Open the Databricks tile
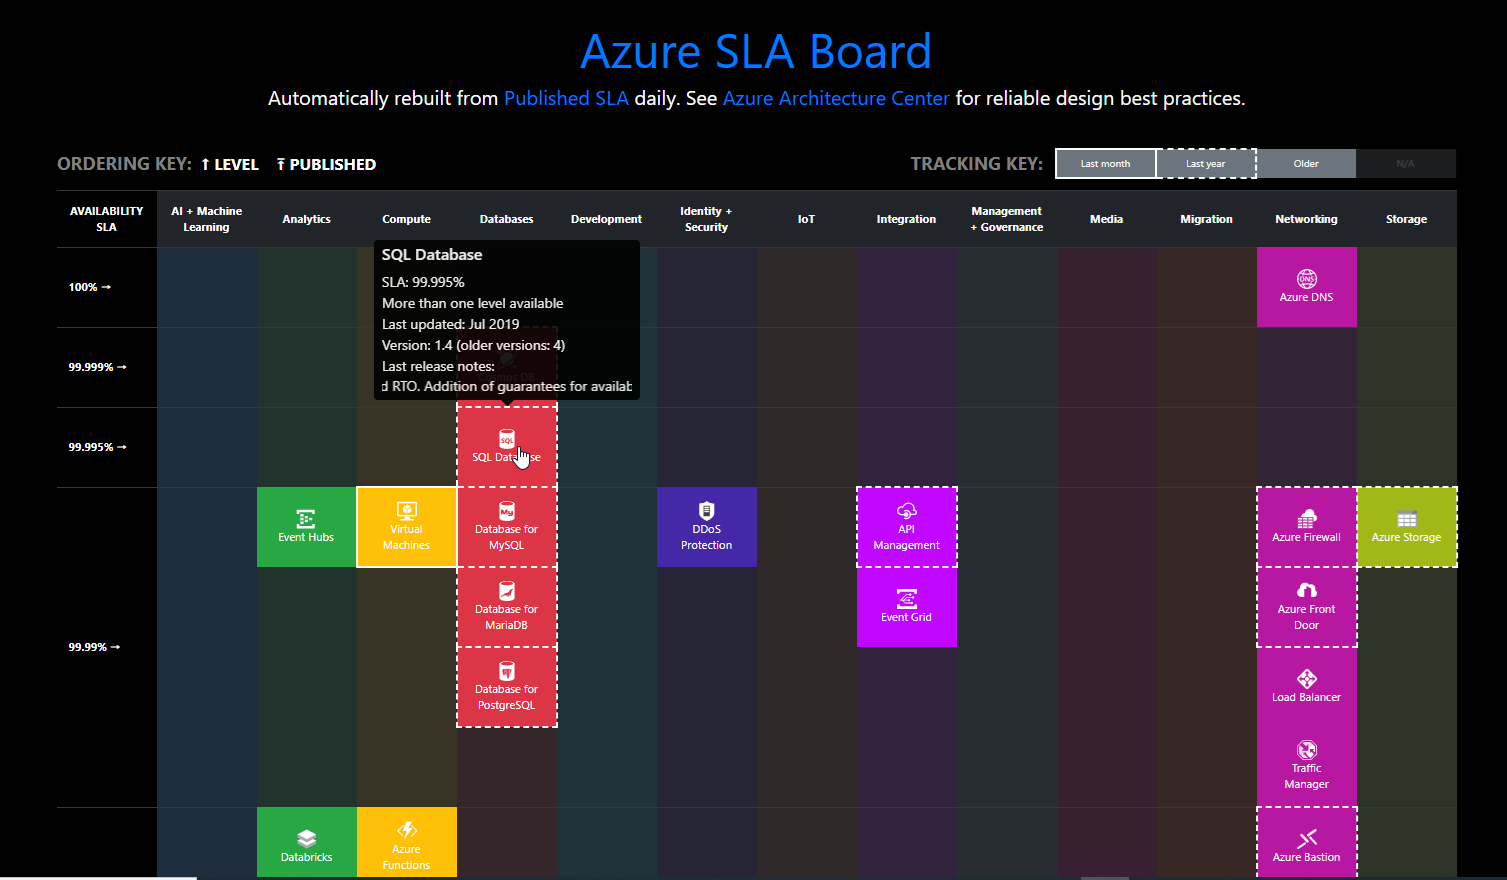Screen dimensions: 1507x880 coord(306,843)
